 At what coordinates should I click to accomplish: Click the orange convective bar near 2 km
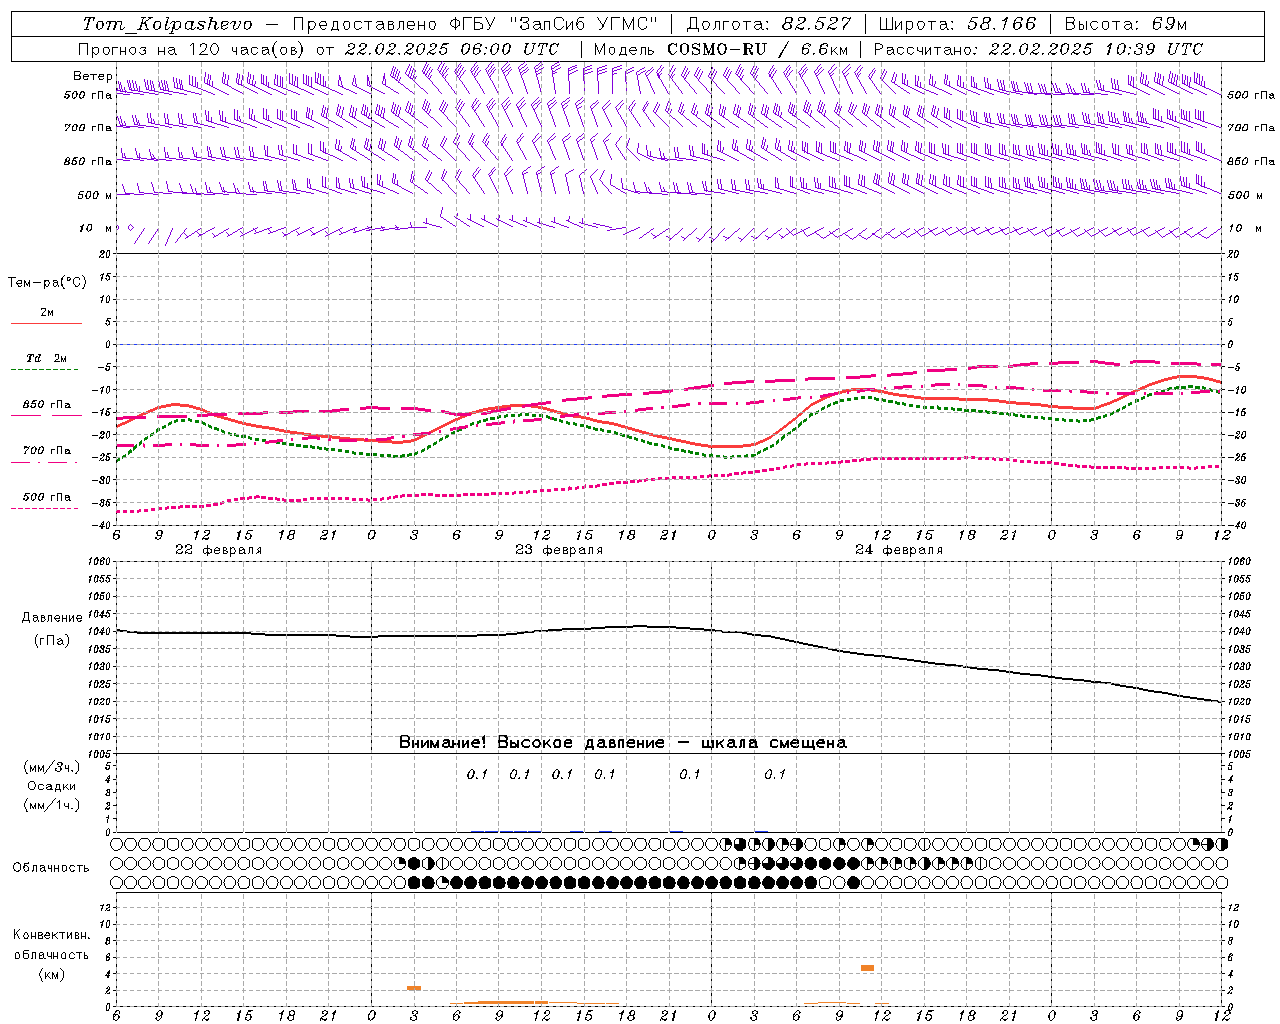[x=414, y=988]
